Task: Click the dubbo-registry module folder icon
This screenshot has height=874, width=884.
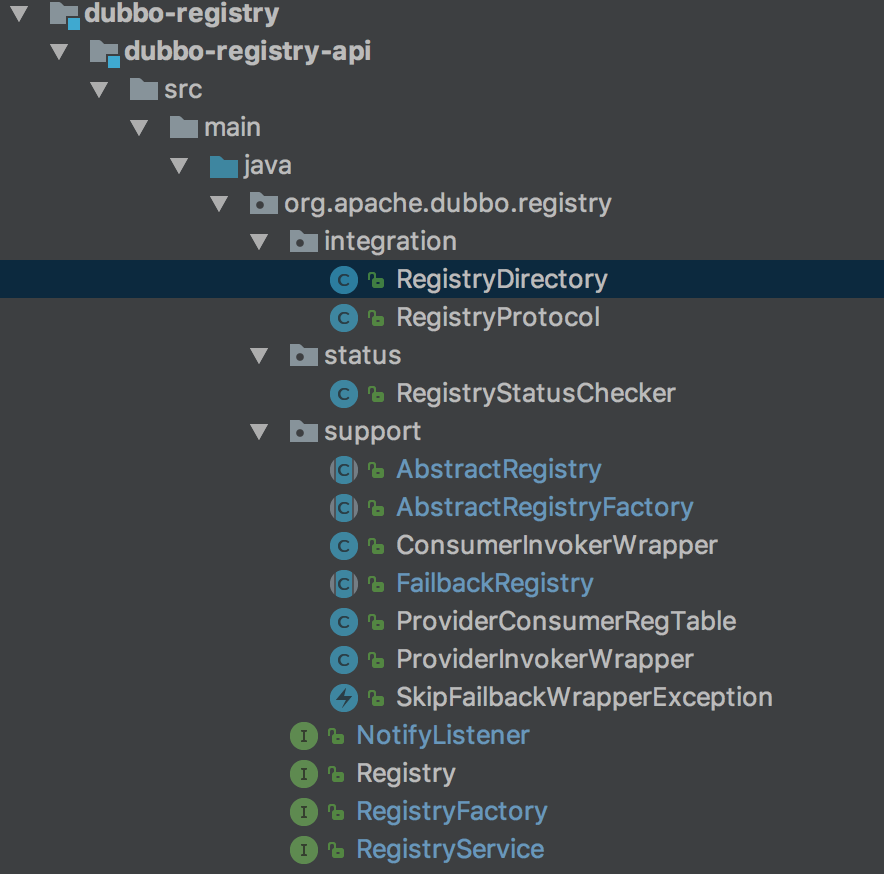Action: tap(64, 15)
